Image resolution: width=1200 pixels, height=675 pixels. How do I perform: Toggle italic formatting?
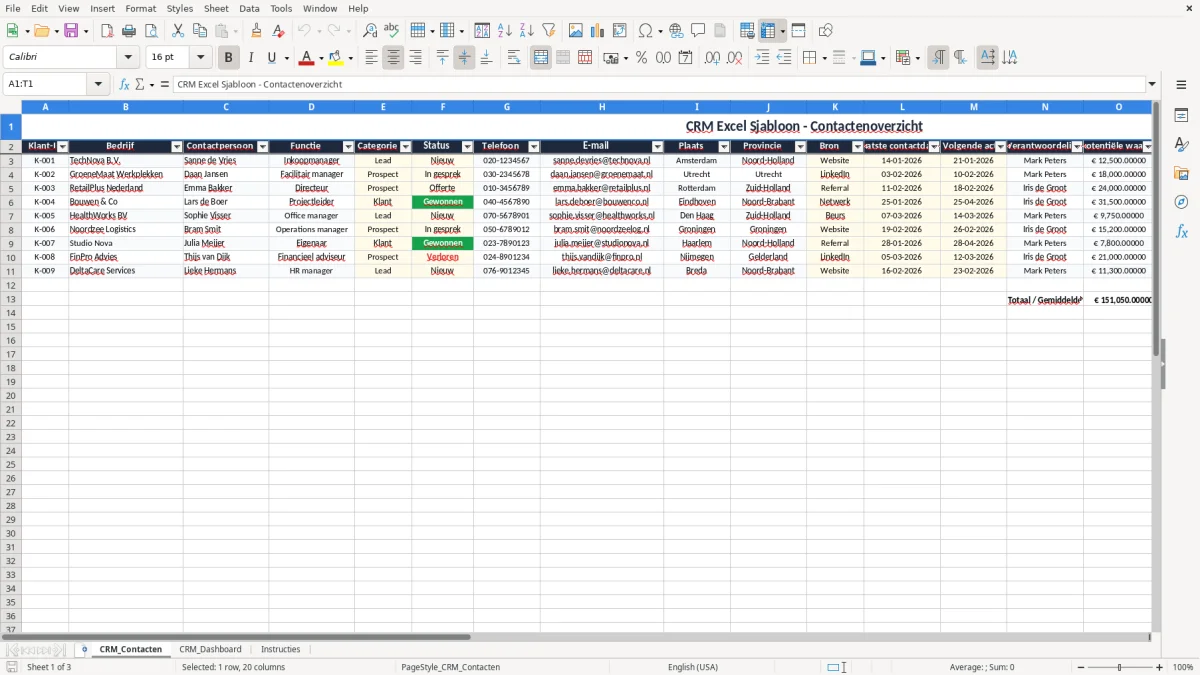point(251,58)
